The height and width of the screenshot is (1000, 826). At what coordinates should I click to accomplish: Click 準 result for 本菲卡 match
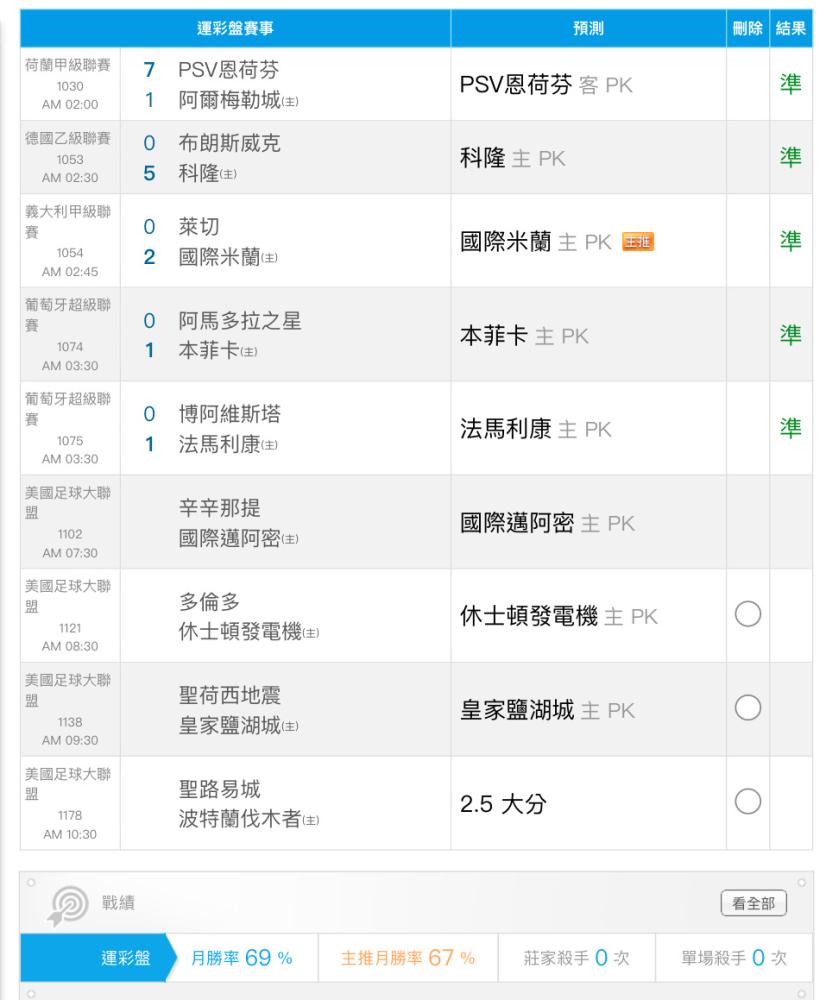[x=790, y=336]
